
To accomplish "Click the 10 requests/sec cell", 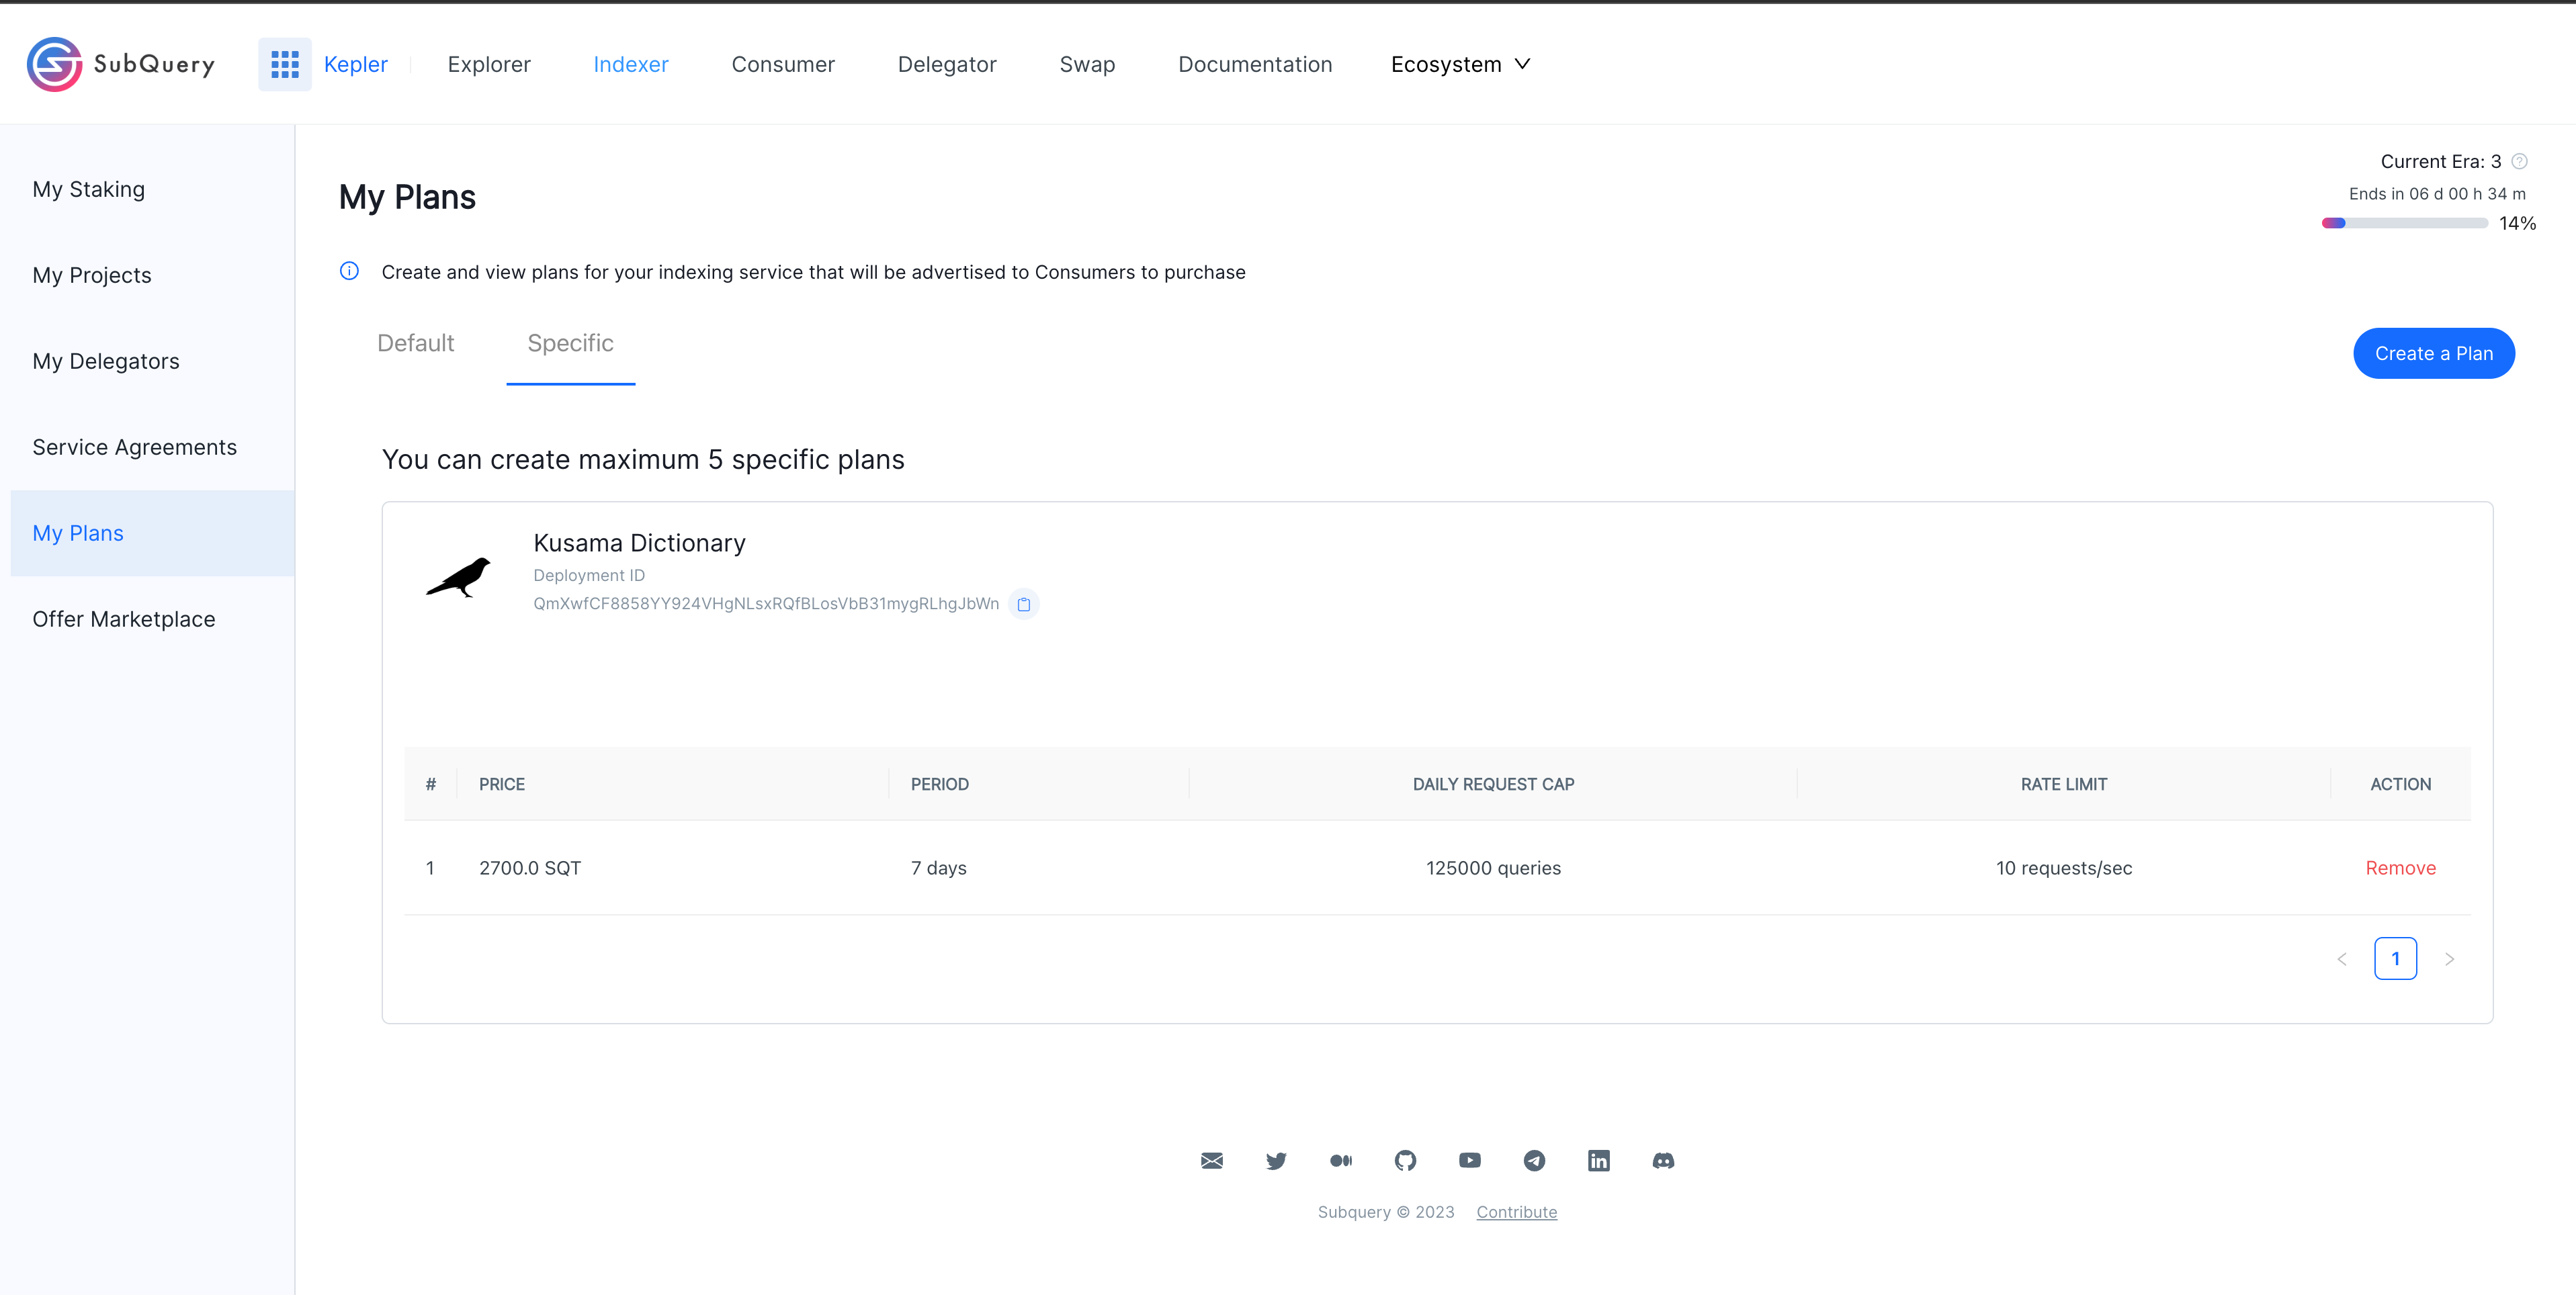I will tap(2064, 868).
